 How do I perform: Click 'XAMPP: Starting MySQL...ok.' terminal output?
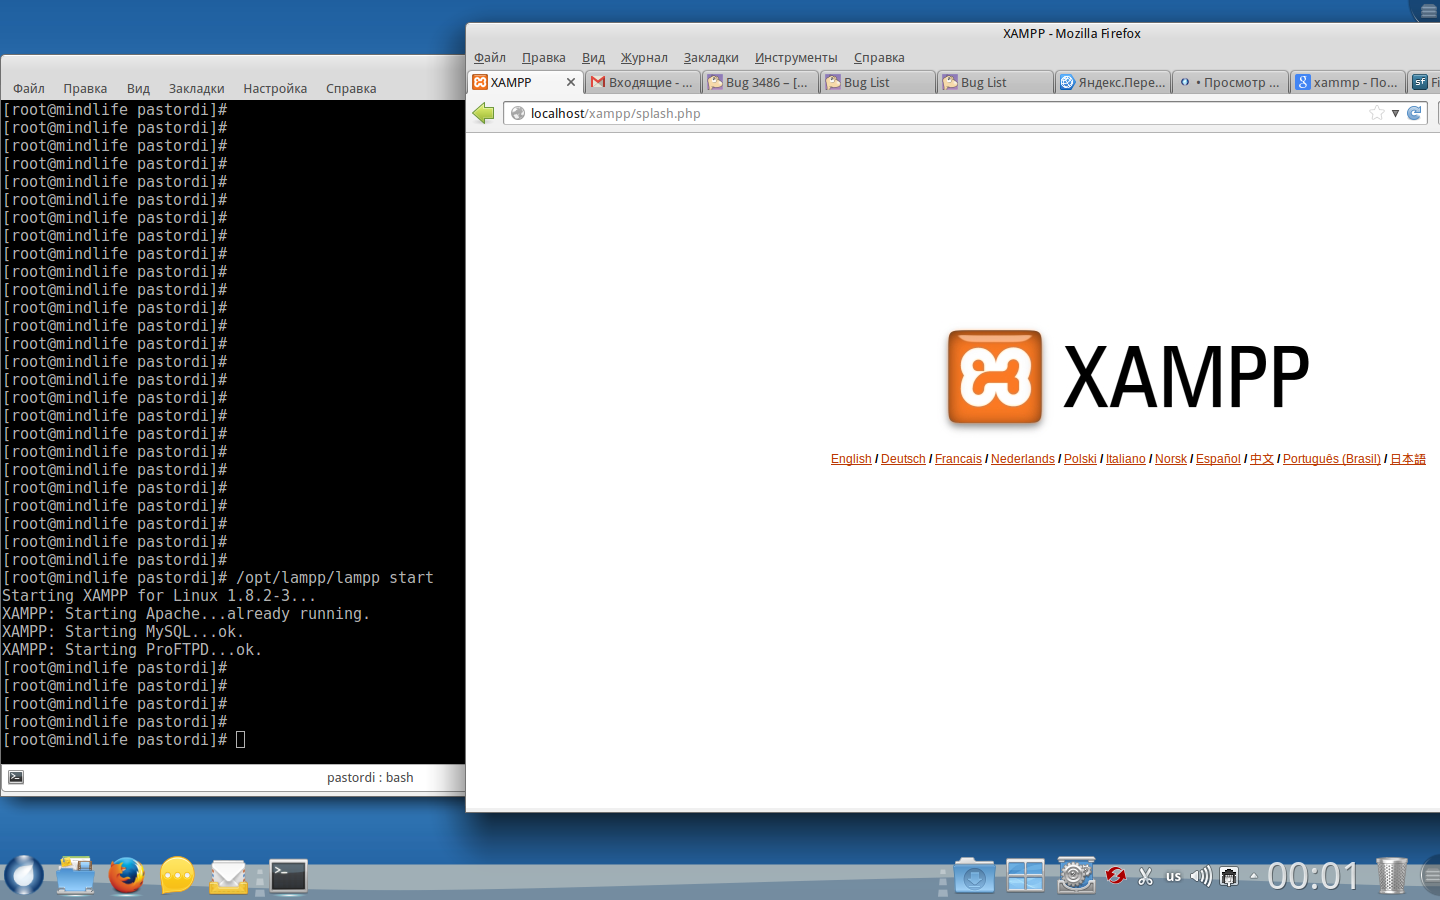pyautogui.click(x=123, y=632)
